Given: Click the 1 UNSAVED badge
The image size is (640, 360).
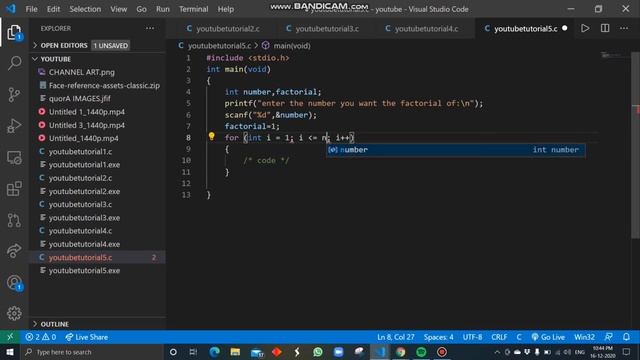Looking at the screenshot, I should click(x=111, y=45).
